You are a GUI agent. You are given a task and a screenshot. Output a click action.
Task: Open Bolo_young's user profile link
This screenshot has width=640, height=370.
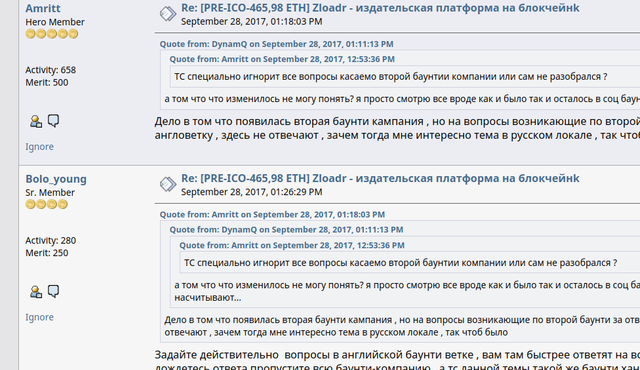56,179
